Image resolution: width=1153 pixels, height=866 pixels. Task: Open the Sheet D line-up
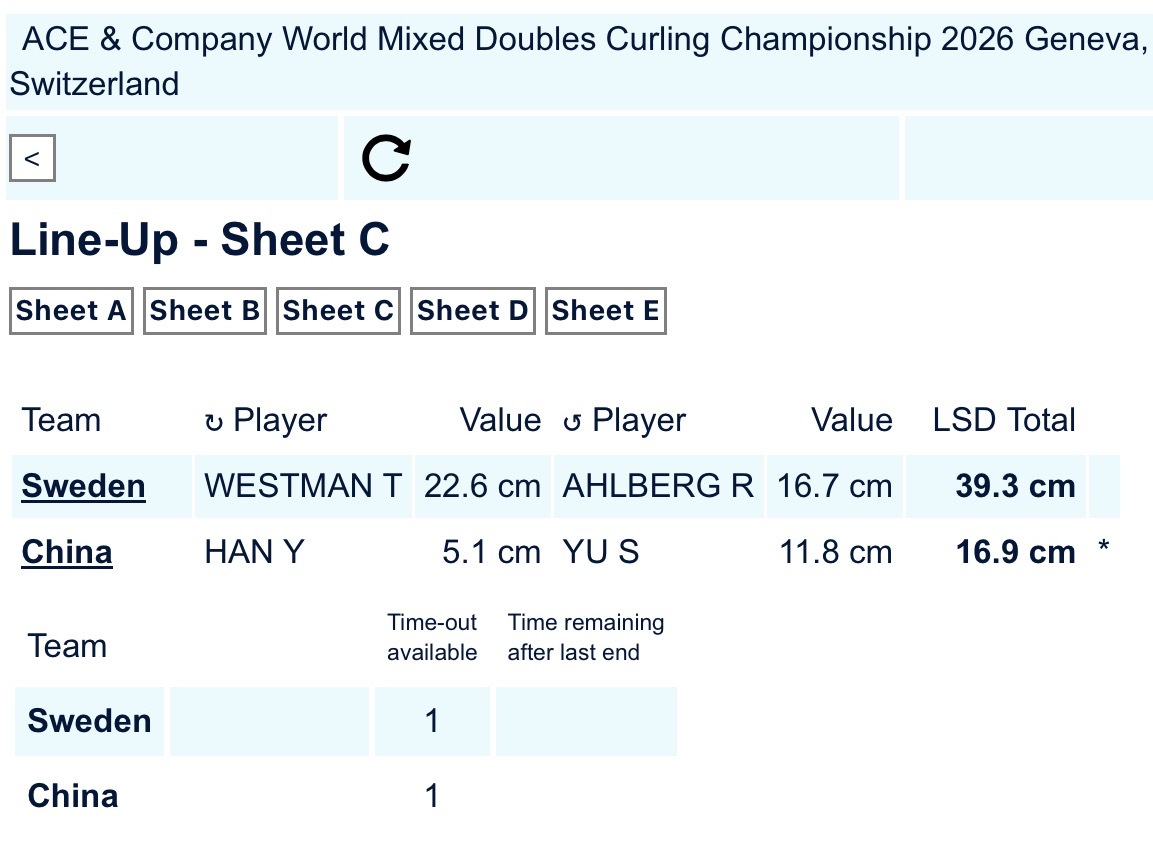point(472,311)
